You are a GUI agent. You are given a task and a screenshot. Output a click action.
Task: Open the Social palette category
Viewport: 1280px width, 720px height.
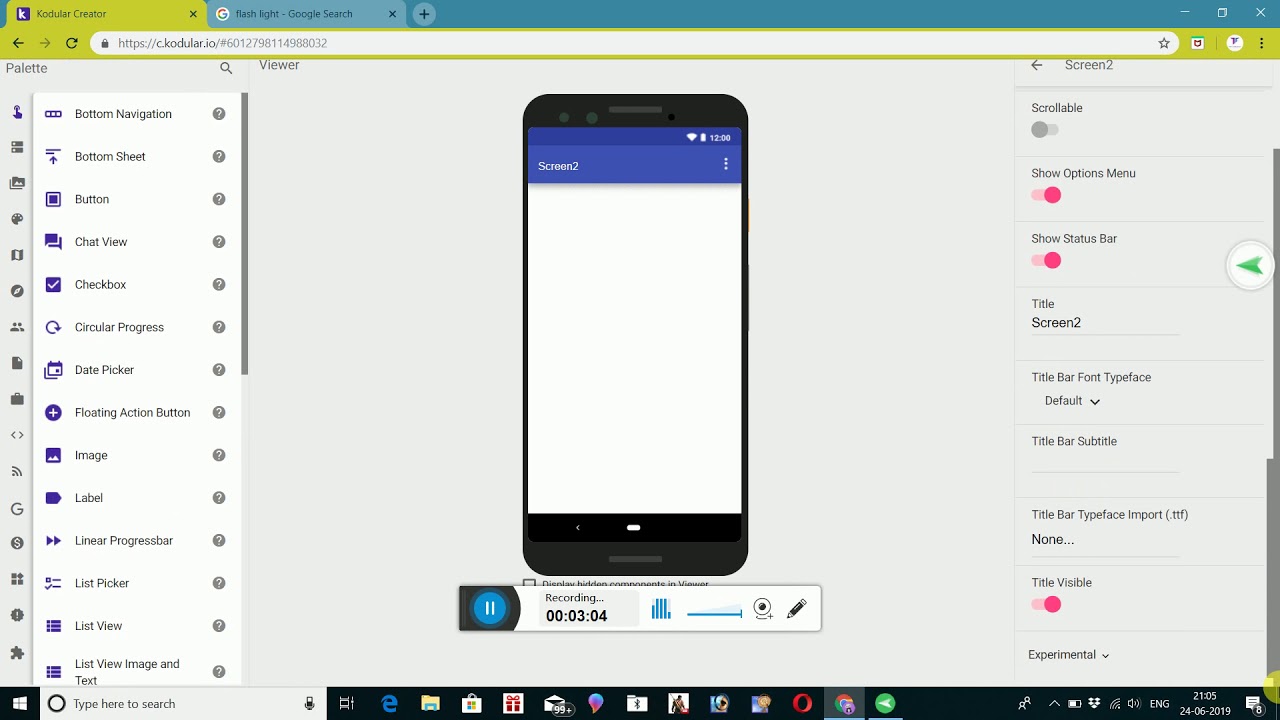pyautogui.click(x=17, y=327)
